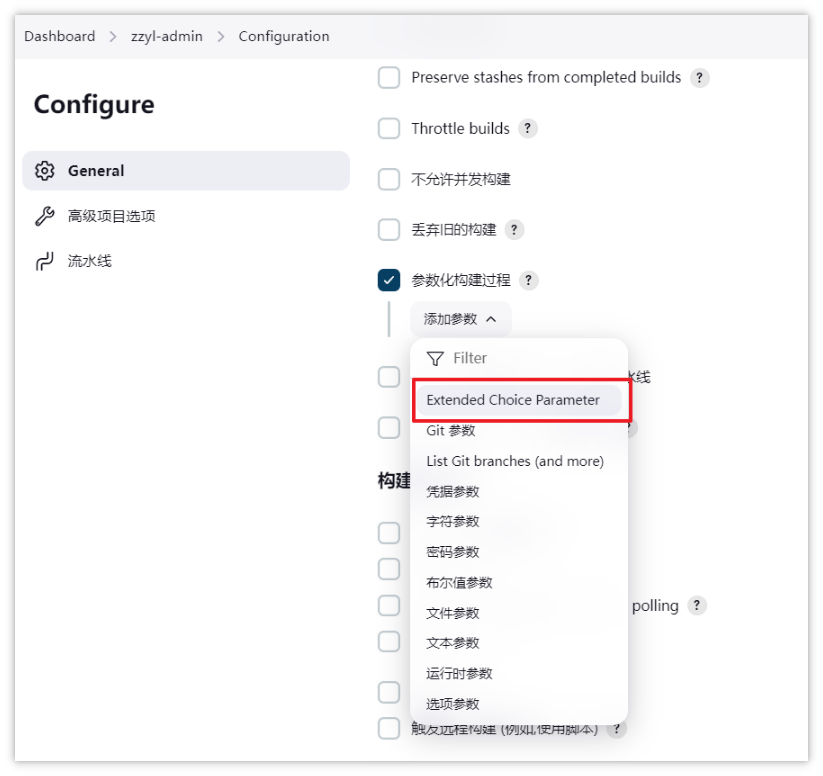
Task: Click the wrench icon for 高级项目选项
Action: coord(45,216)
